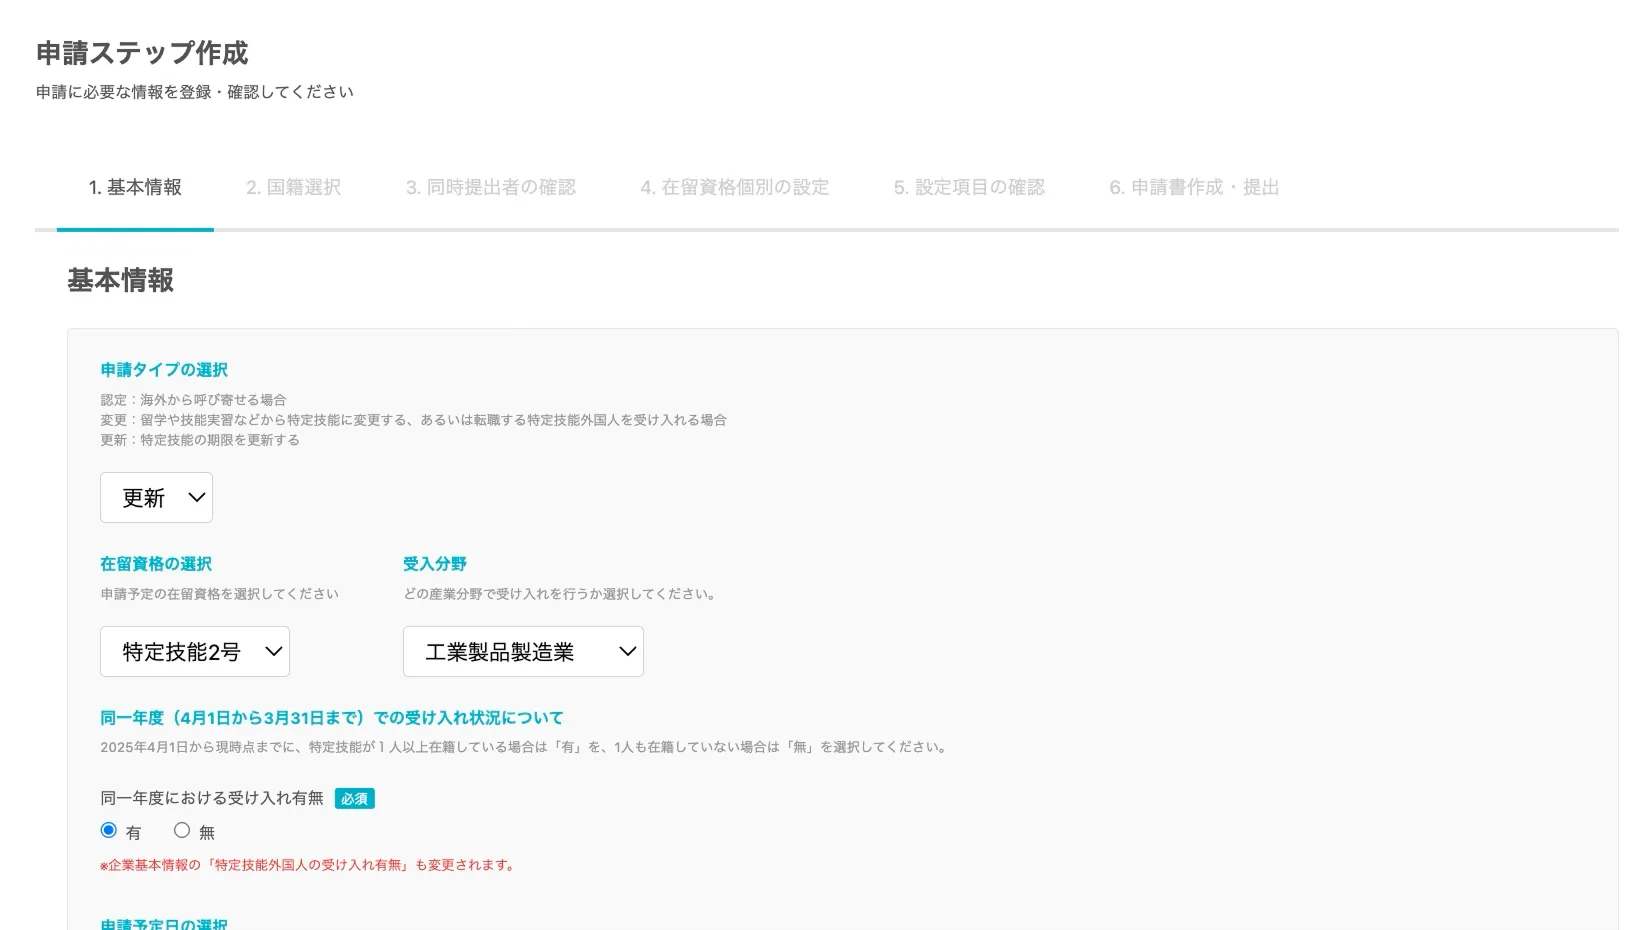
Task: Click the 申請タイプの選択 heading link
Action: point(163,369)
